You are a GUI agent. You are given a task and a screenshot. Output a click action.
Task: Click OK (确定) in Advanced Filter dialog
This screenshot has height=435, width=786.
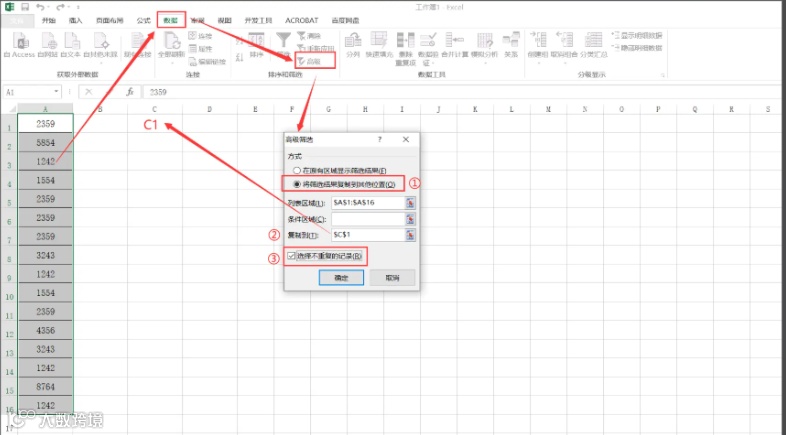(341, 278)
